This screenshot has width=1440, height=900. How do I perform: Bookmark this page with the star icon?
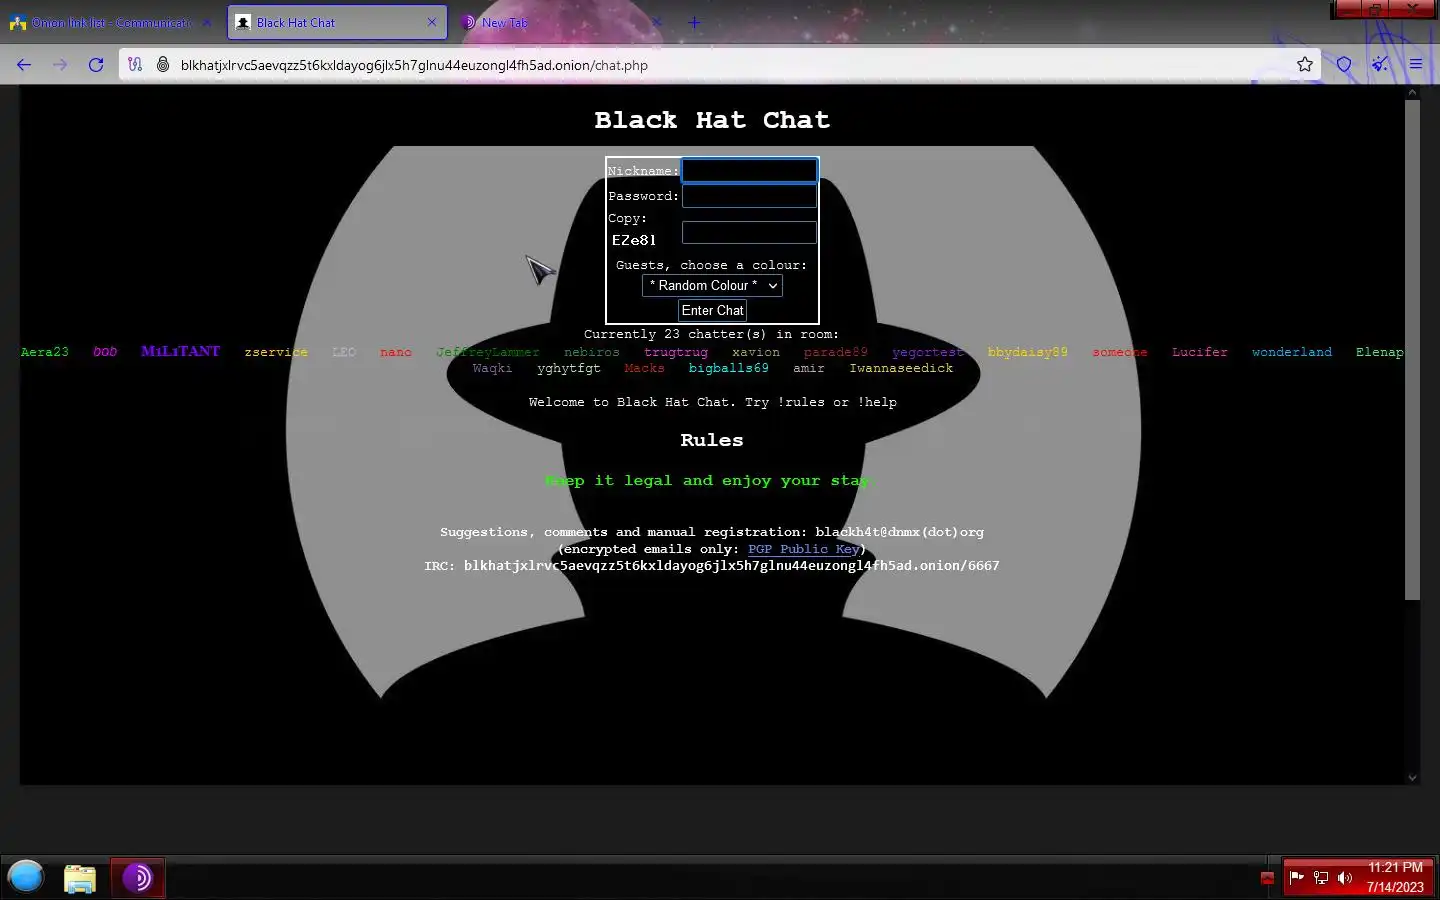[1305, 65]
